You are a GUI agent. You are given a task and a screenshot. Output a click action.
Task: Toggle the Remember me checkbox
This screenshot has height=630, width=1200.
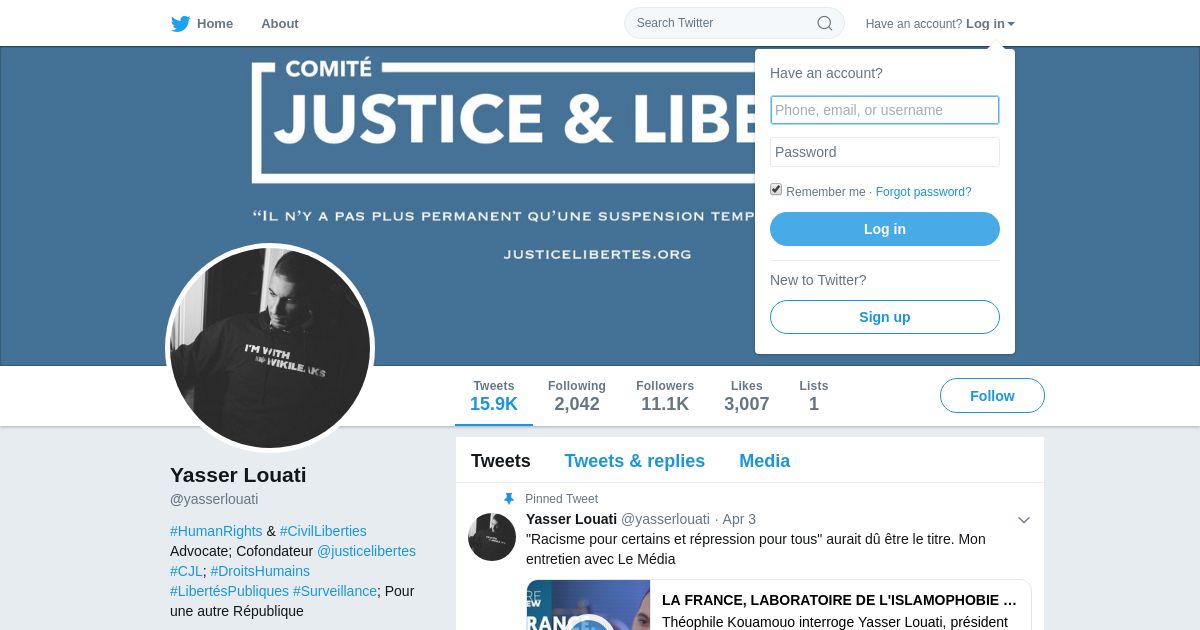776,189
